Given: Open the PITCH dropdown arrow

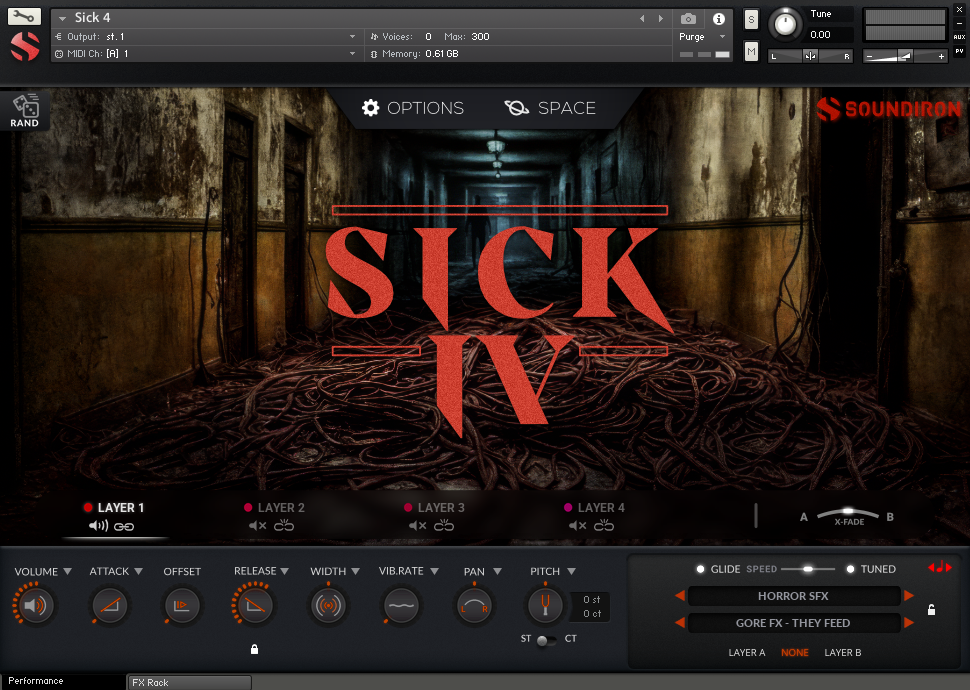Looking at the screenshot, I should click(572, 571).
